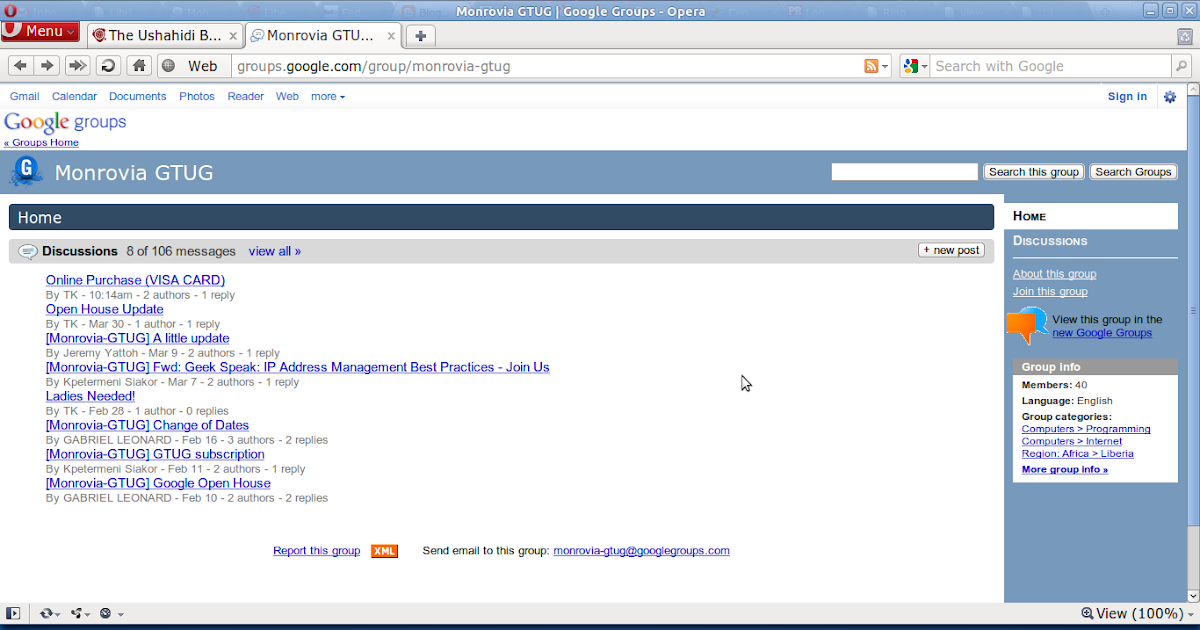Toggle the side panel button in status bar
This screenshot has width=1200, height=630.
coord(13,613)
